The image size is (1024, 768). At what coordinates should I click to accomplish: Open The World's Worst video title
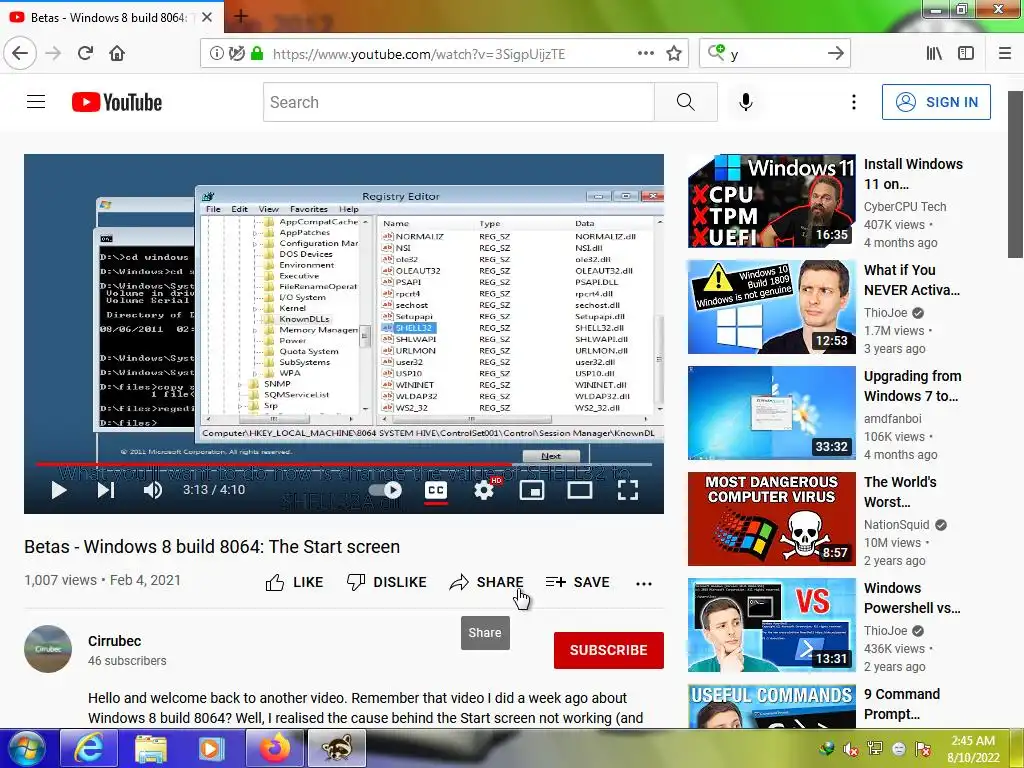pyautogui.click(x=900, y=492)
